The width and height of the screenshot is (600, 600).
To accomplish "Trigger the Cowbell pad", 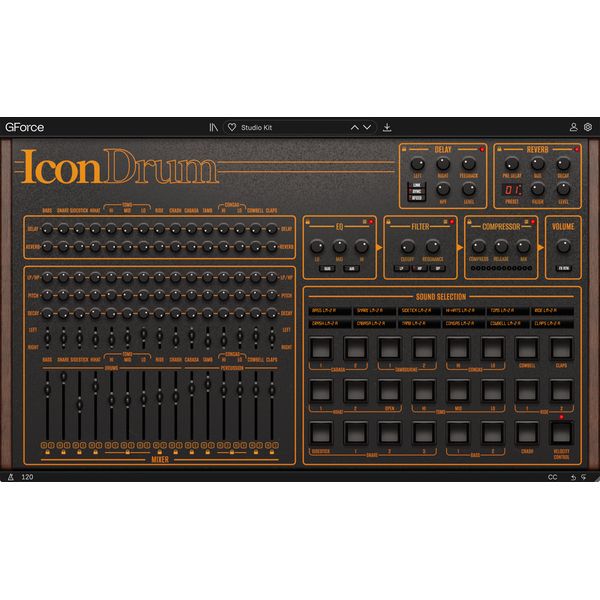I will (527, 348).
